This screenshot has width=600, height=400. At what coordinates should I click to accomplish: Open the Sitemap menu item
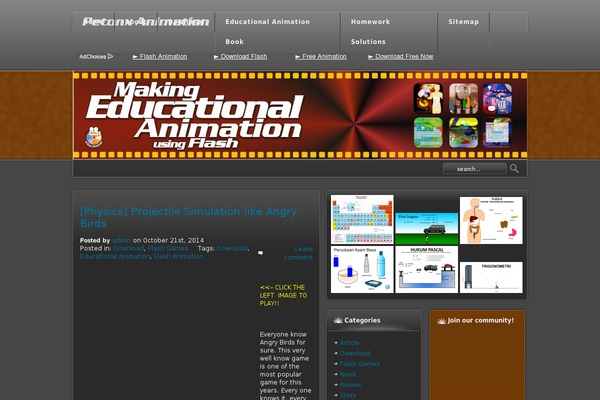pos(463,22)
